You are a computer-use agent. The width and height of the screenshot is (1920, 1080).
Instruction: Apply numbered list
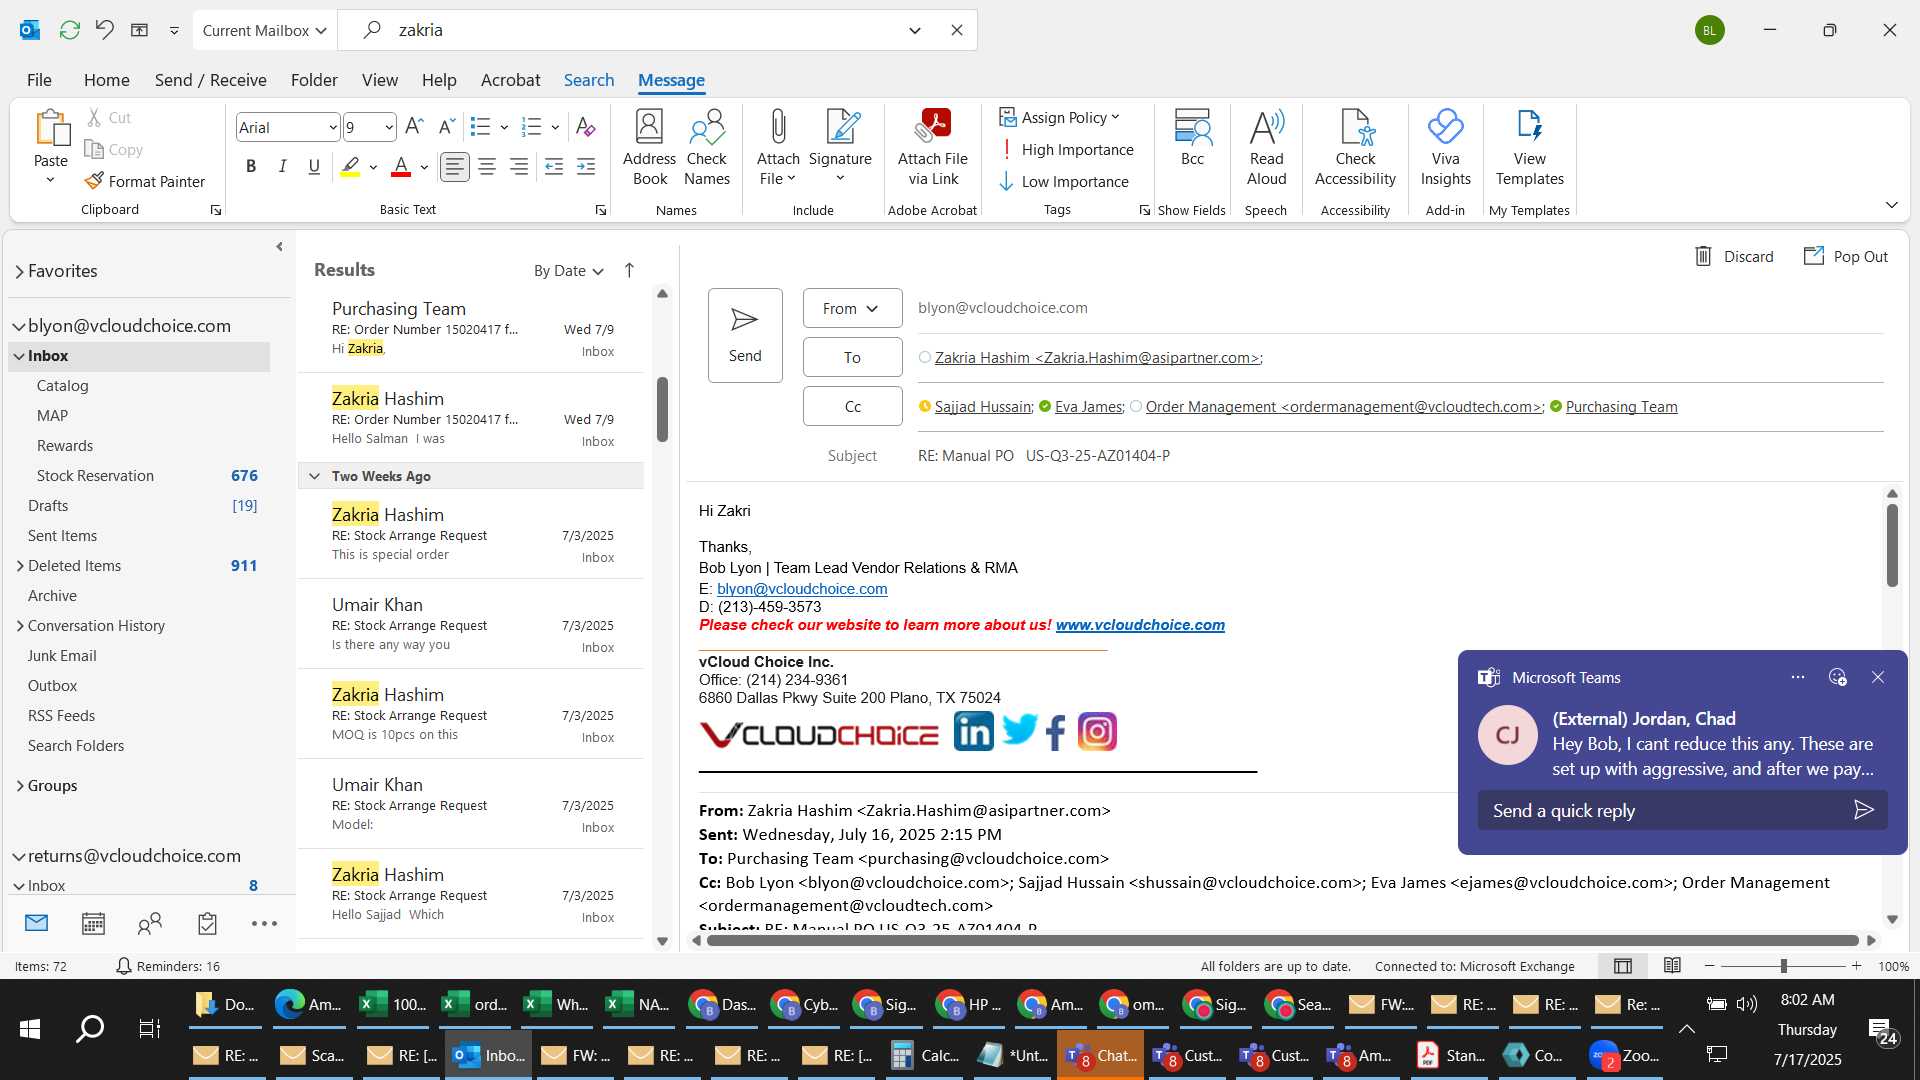[x=532, y=127]
